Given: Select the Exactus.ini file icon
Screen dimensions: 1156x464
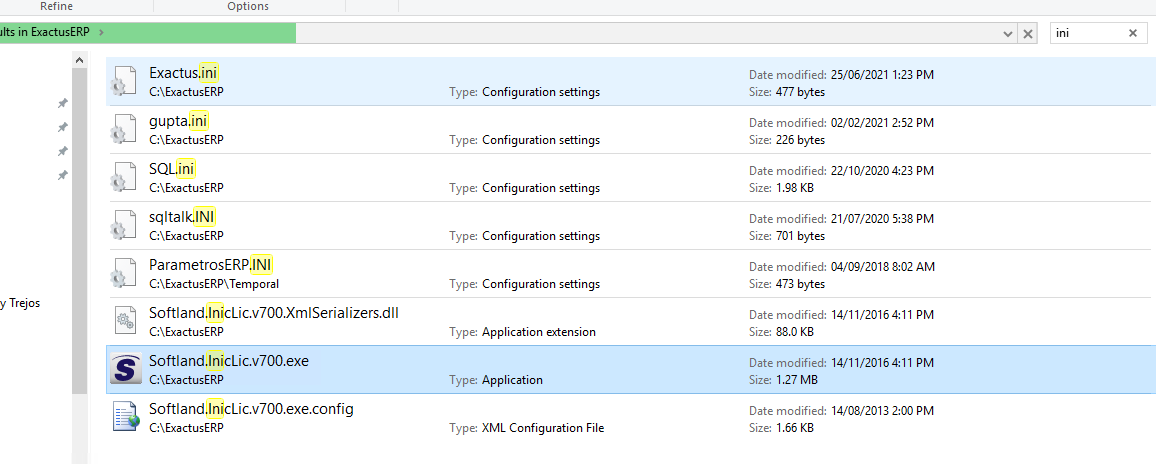Looking at the screenshot, I should pos(123,82).
